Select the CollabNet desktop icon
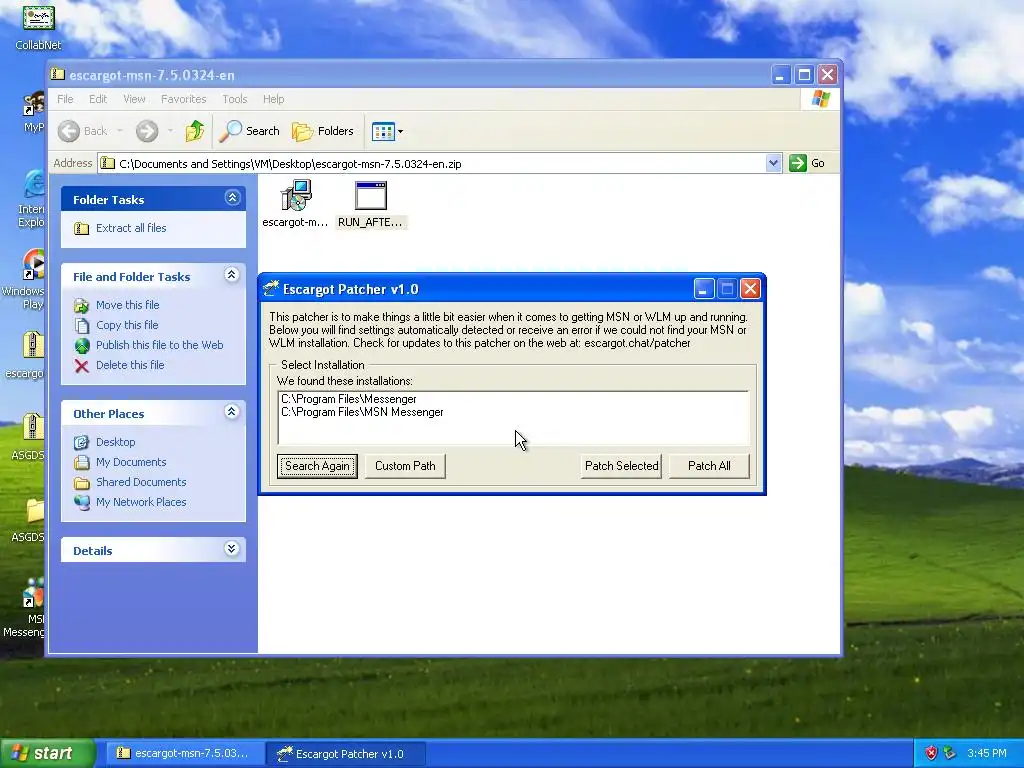1024x768 pixels. tap(39, 26)
